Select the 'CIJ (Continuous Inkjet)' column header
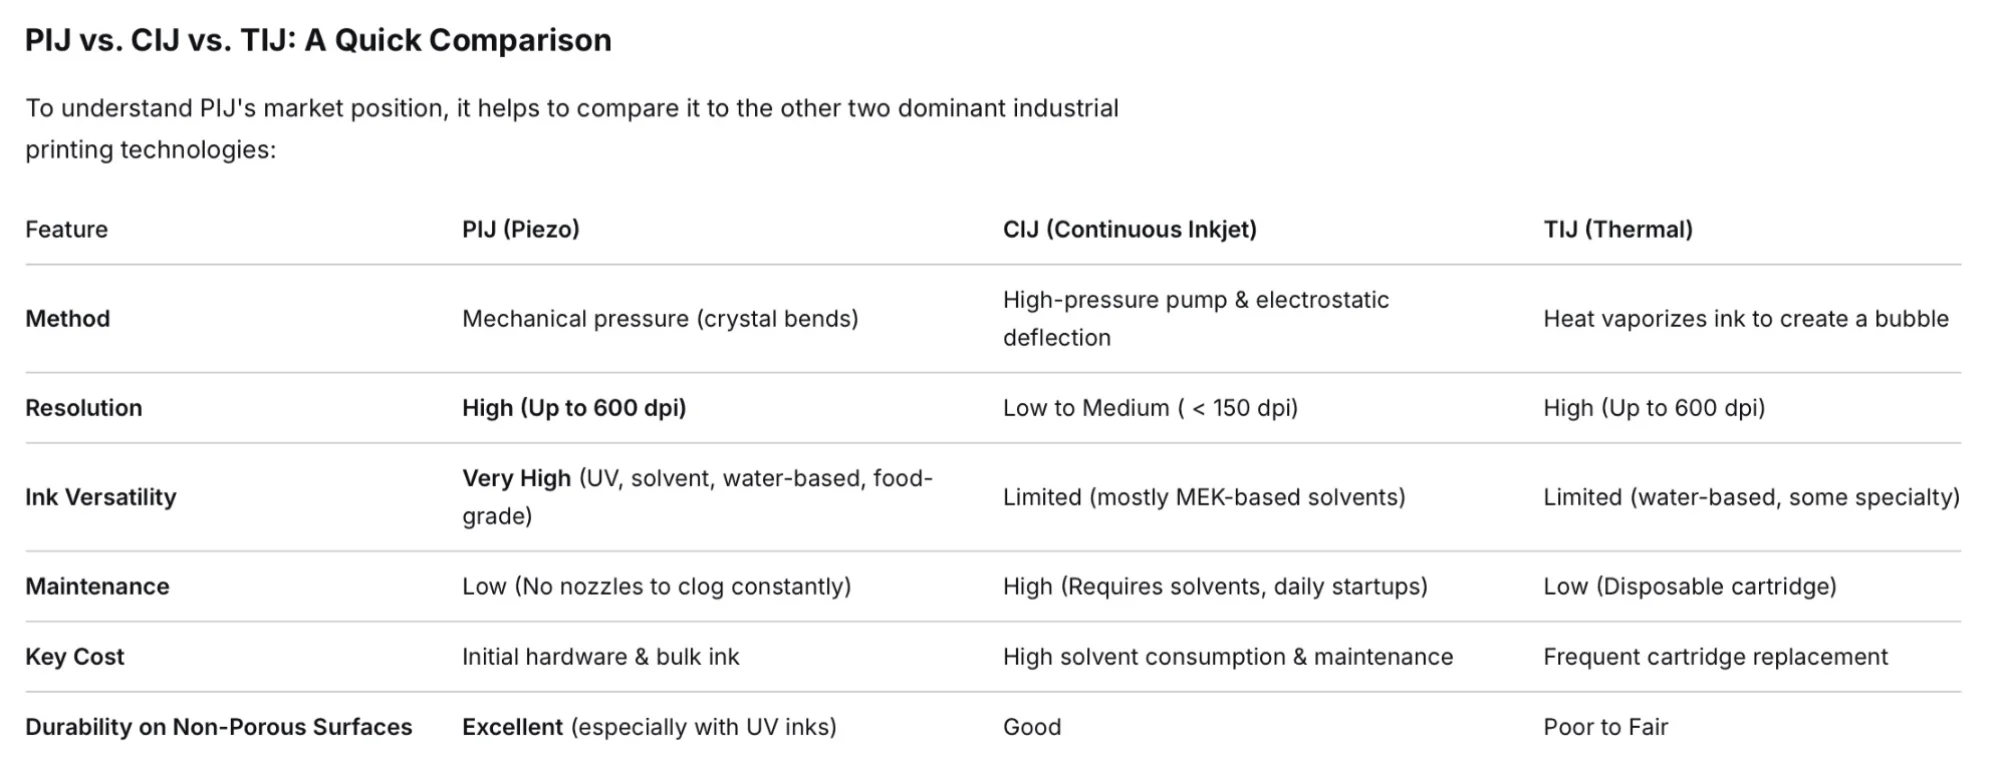 (1130, 229)
